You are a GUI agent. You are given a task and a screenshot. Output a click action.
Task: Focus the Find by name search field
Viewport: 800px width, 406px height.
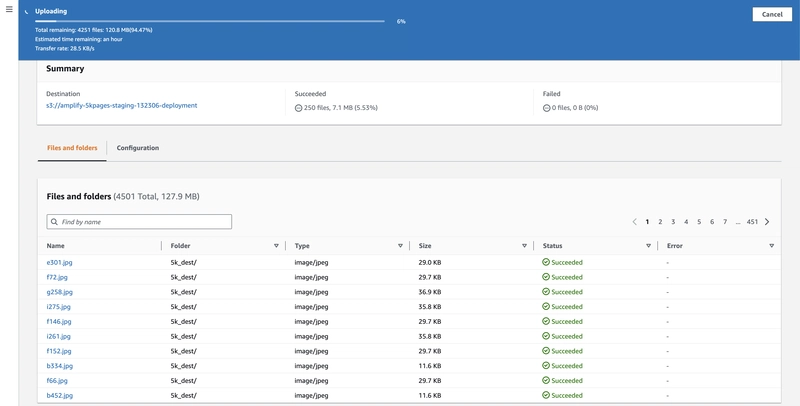(x=139, y=222)
